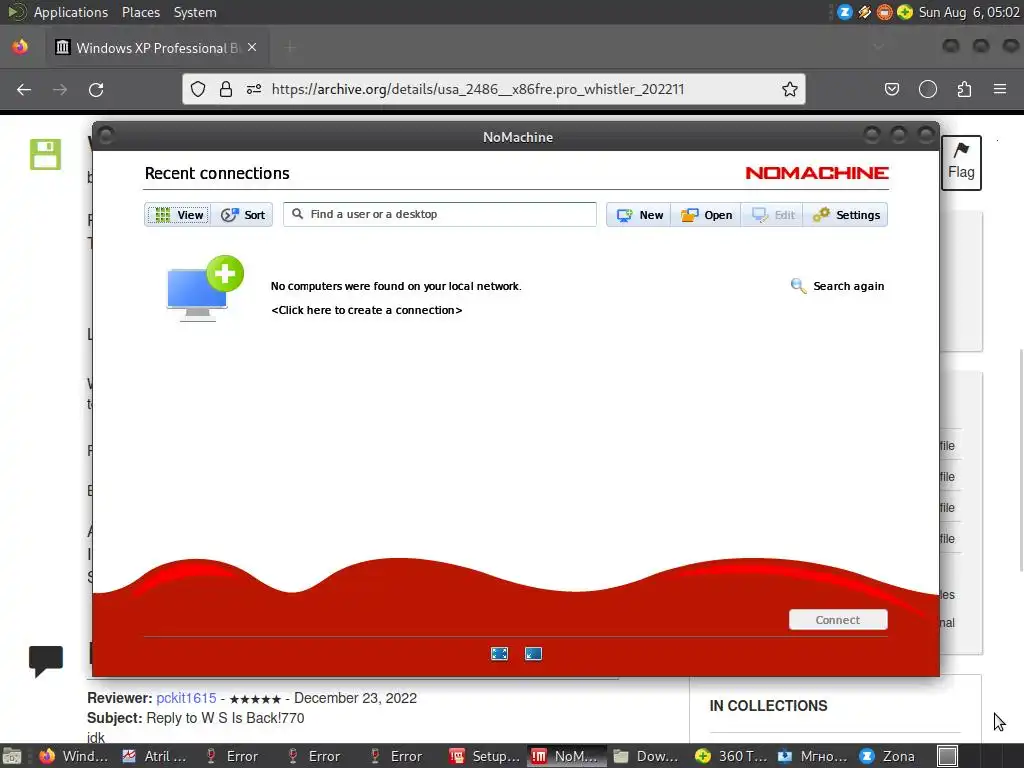
Task: Open the Places menu
Action: point(141,12)
